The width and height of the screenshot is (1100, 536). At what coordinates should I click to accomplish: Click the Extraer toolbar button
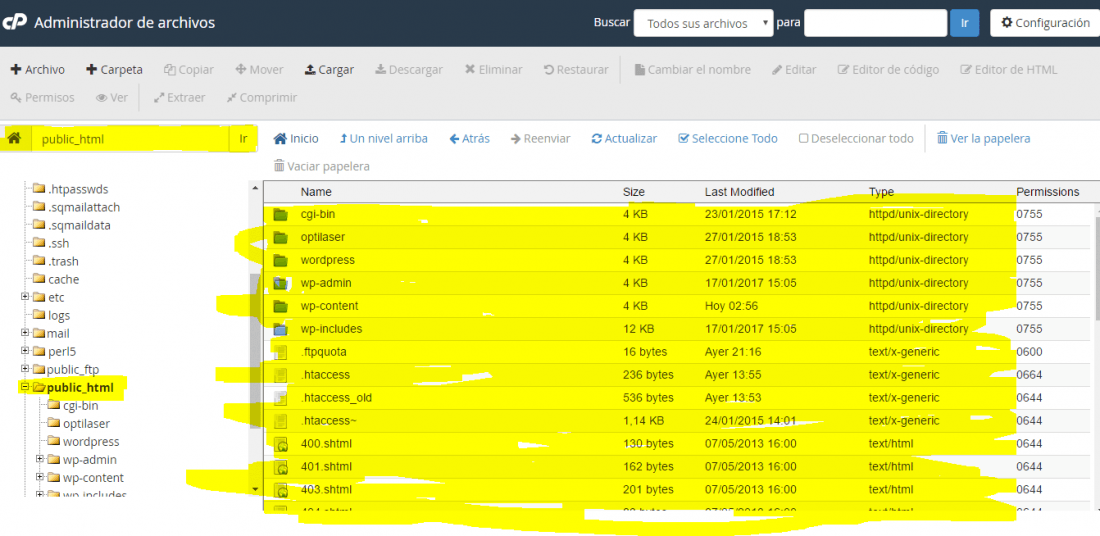(180, 98)
